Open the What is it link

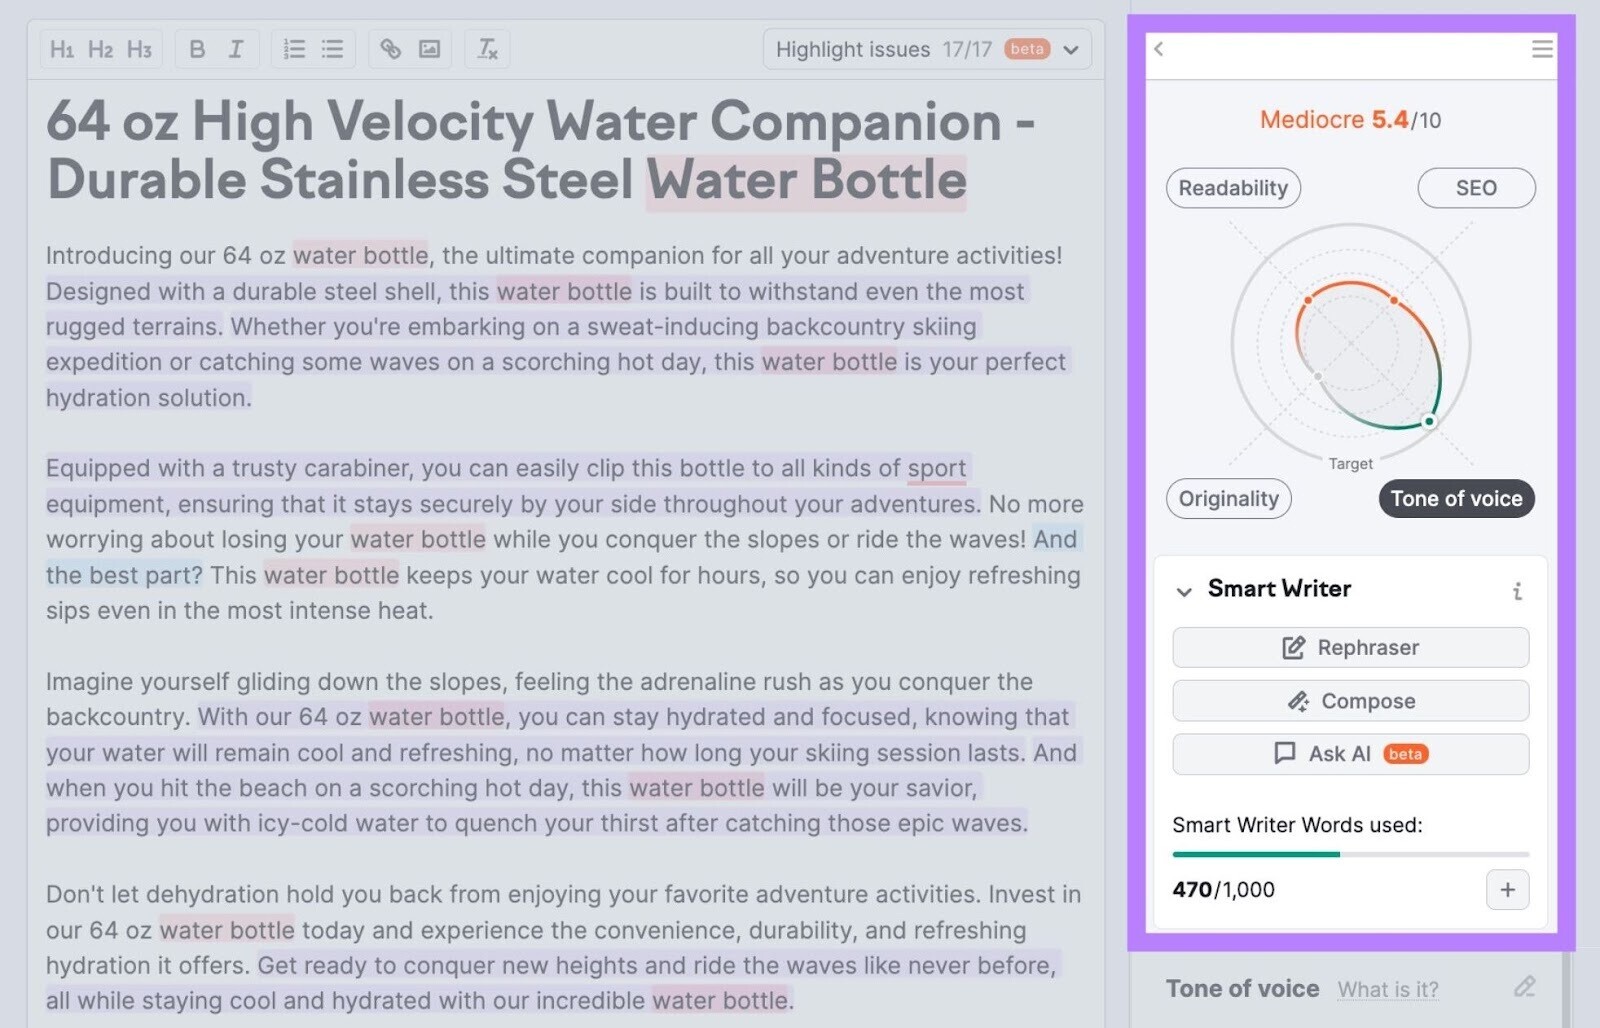tap(1388, 989)
